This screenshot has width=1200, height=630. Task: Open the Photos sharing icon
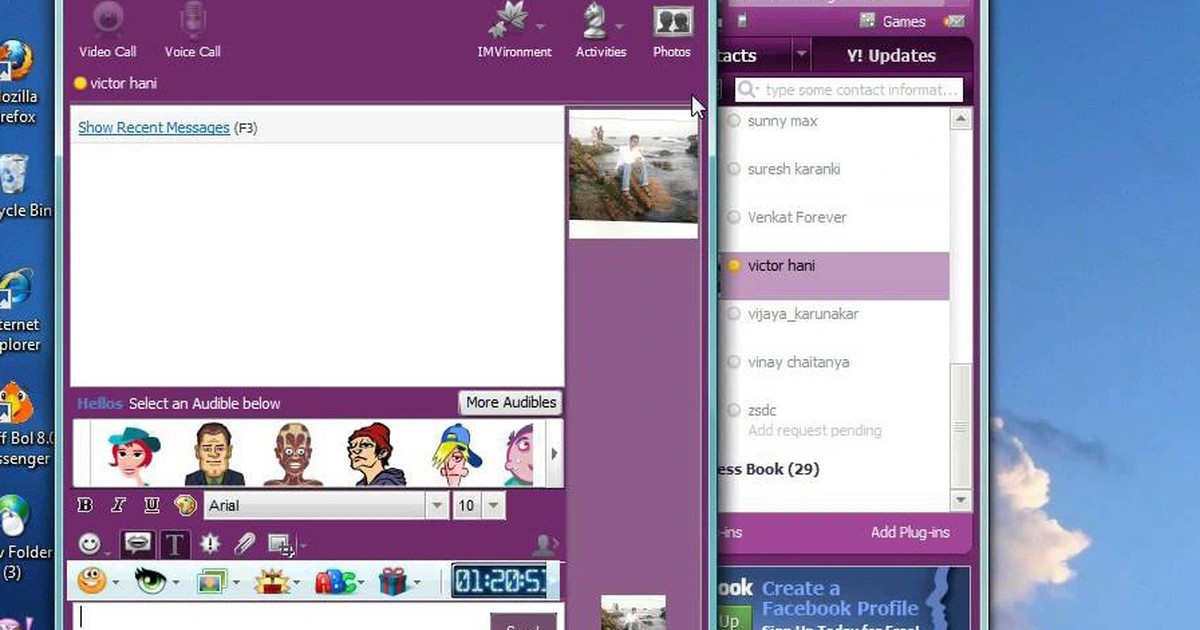(672, 30)
